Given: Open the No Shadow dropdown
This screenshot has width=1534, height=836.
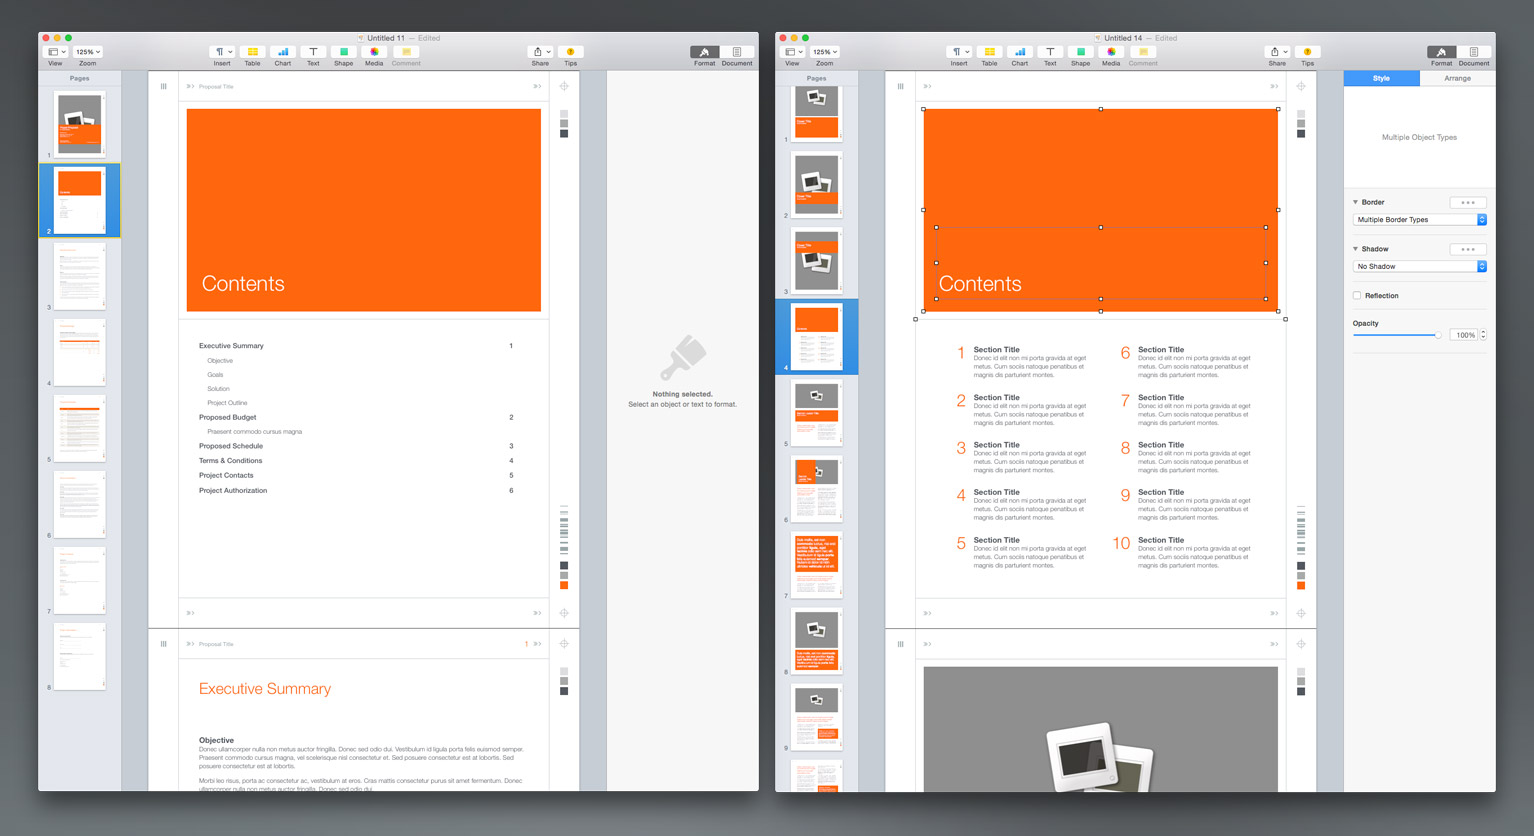Looking at the screenshot, I should [x=1419, y=267].
